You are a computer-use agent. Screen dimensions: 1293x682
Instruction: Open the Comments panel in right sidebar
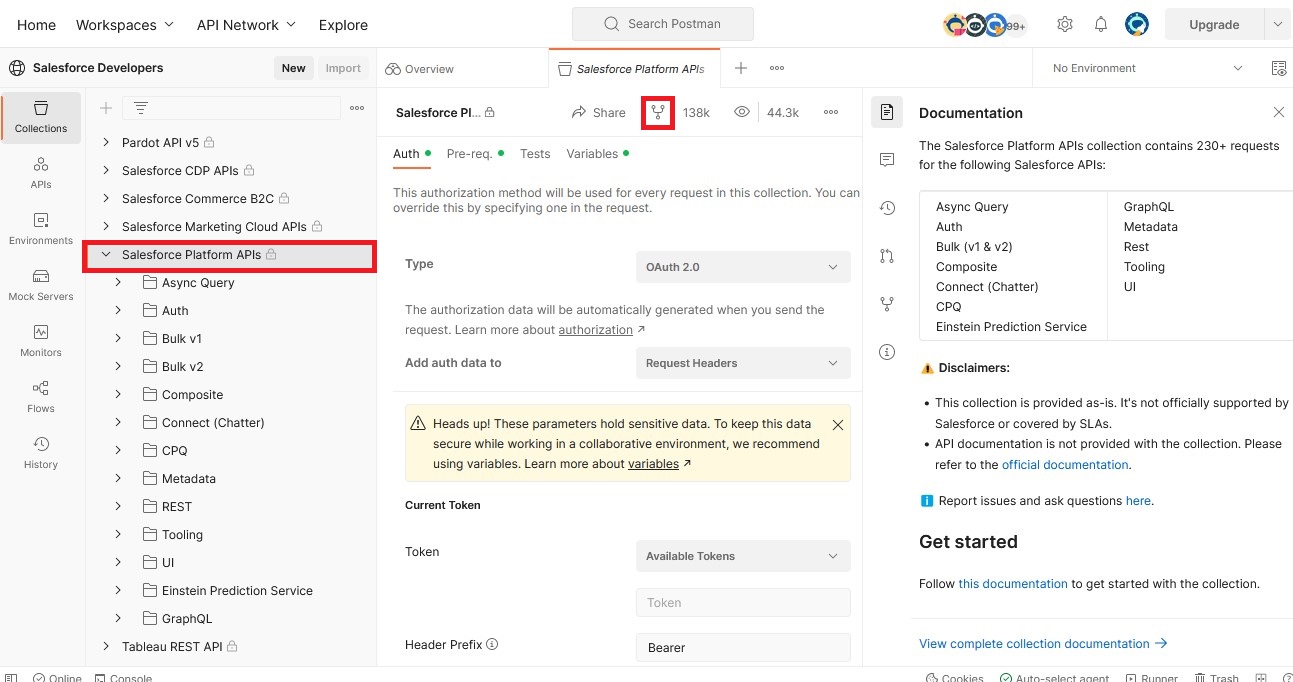click(886, 159)
